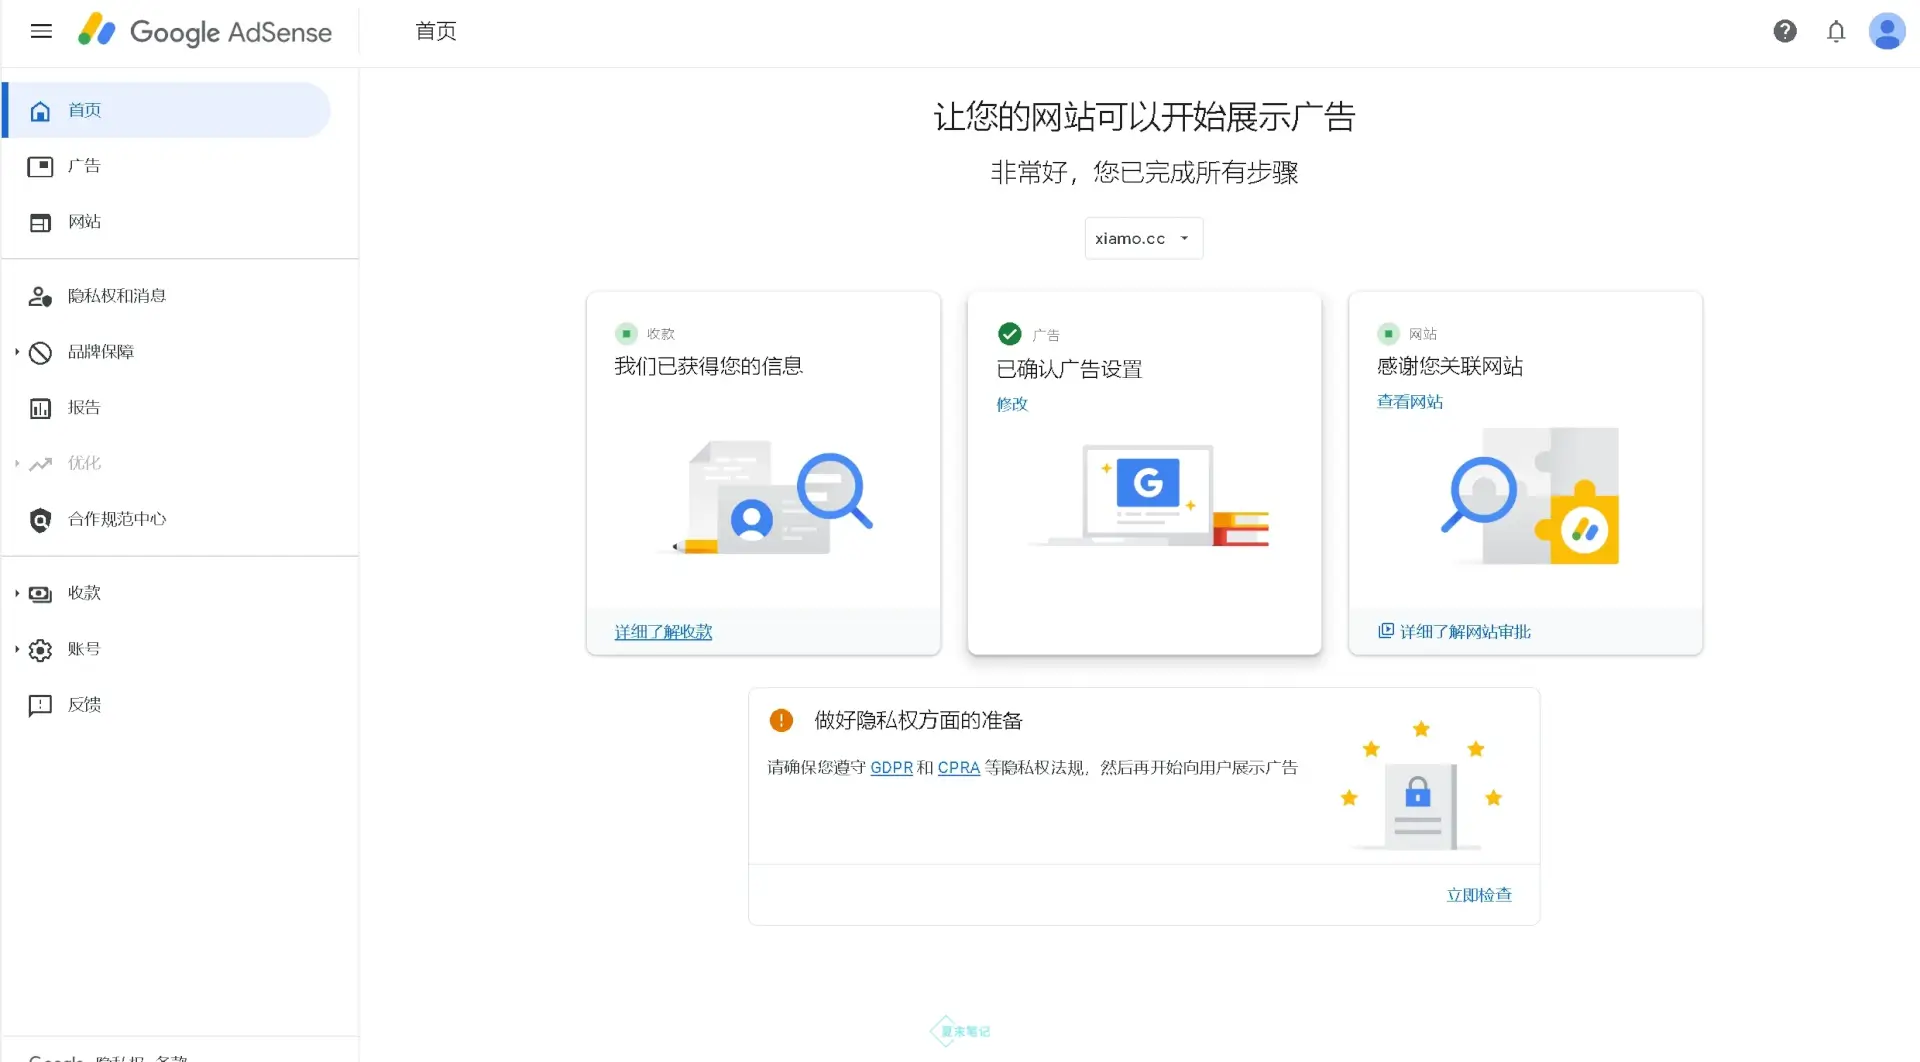Click the heading 做好隐私权方面的准备

pyautogui.click(x=918, y=720)
